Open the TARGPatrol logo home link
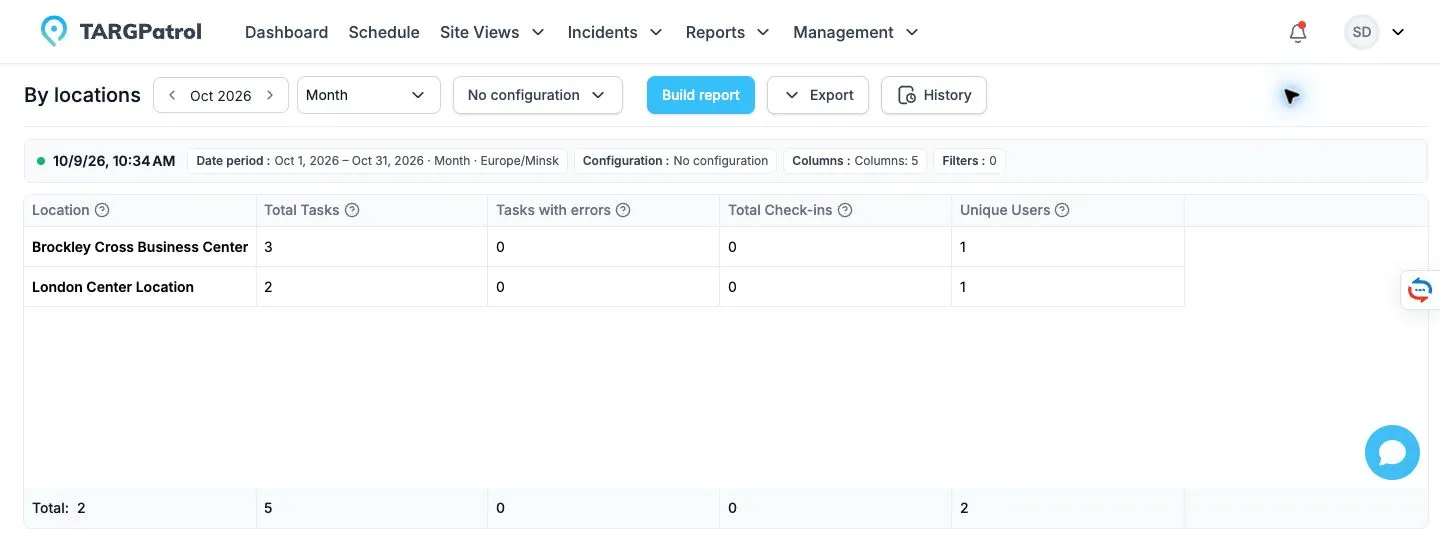The height and width of the screenshot is (540, 1440). (x=121, y=32)
